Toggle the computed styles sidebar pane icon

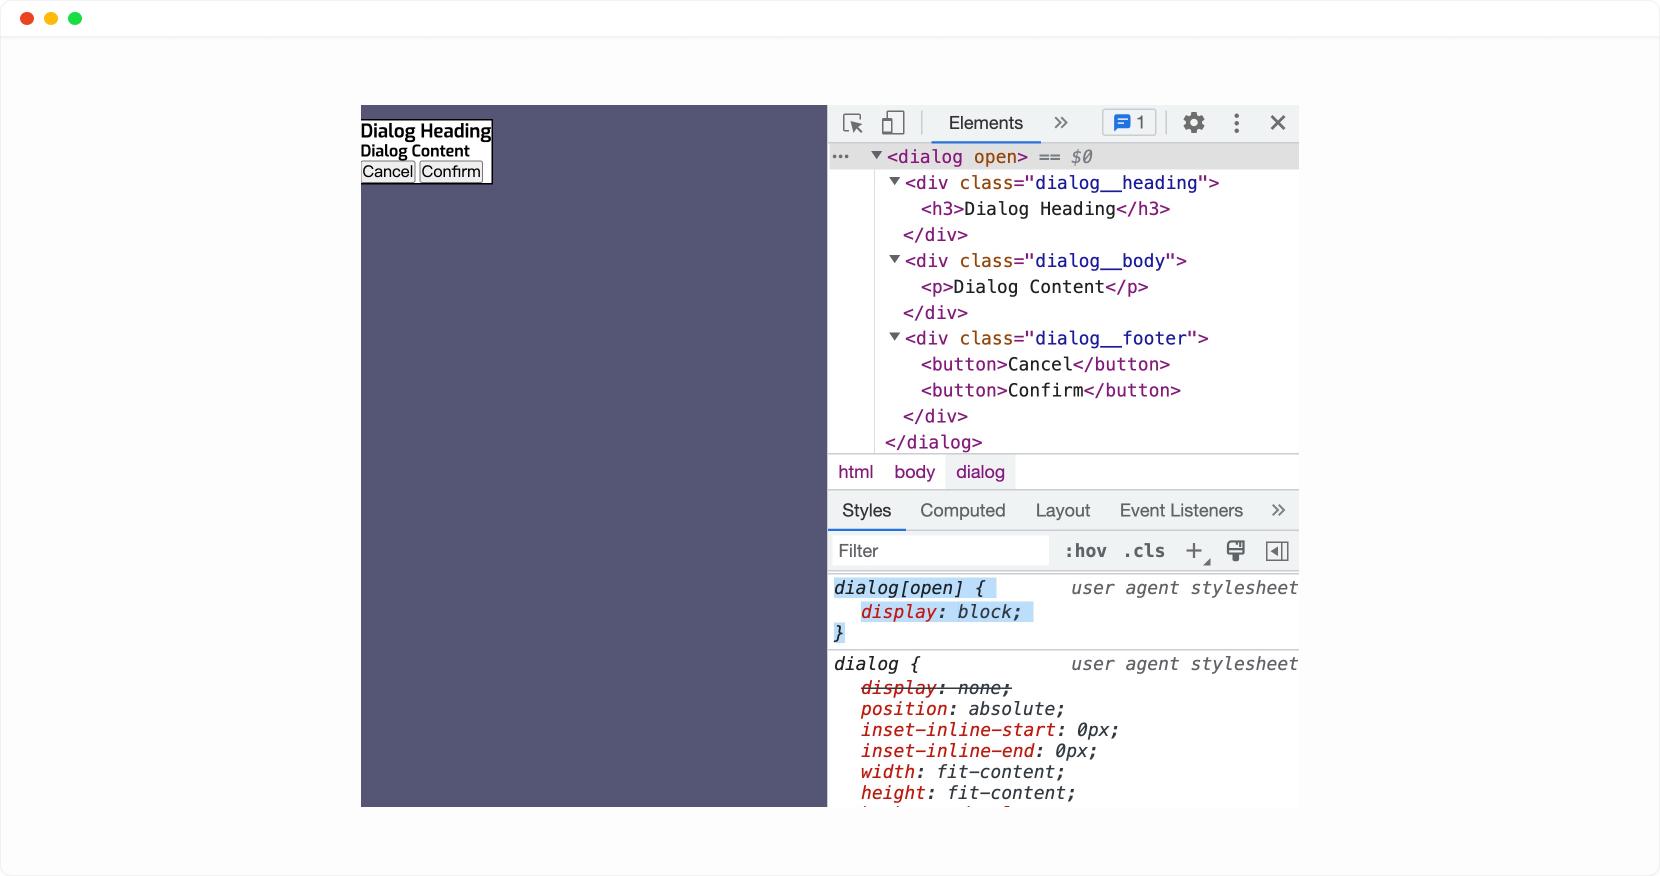click(x=1277, y=551)
